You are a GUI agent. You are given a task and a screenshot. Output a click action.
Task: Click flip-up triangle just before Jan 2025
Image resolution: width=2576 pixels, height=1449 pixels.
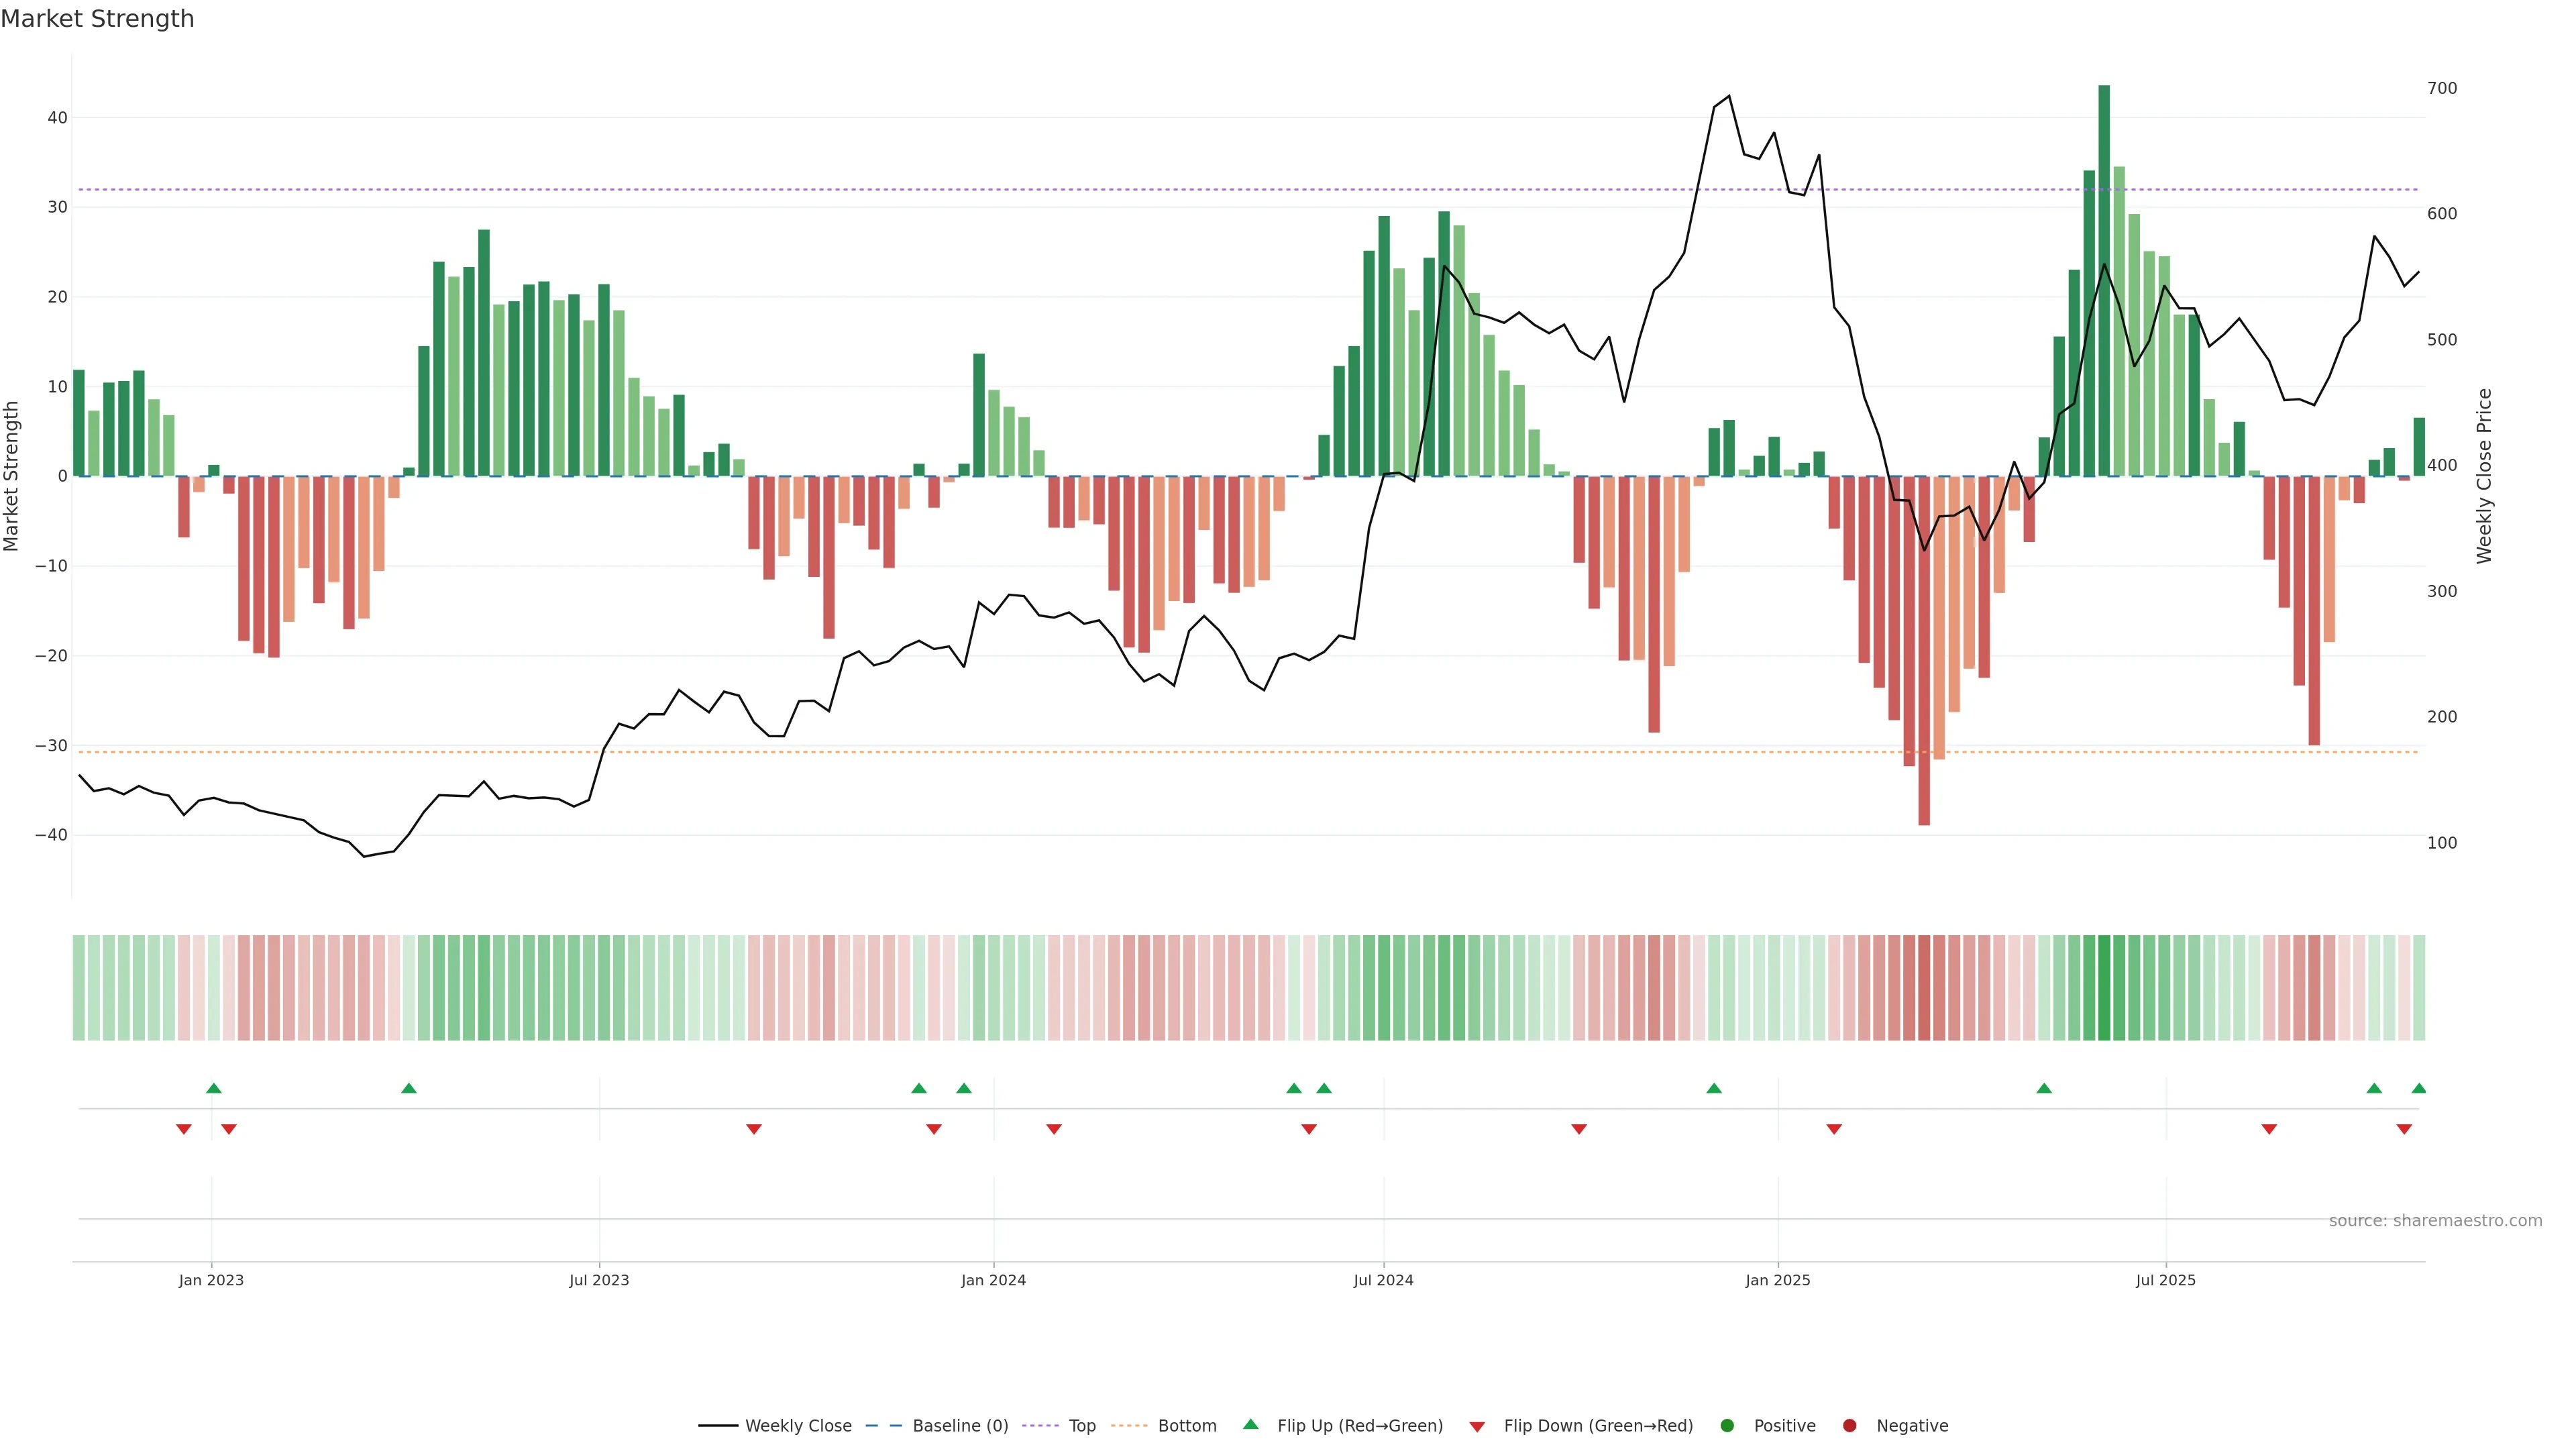[x=1714, y=1088]
